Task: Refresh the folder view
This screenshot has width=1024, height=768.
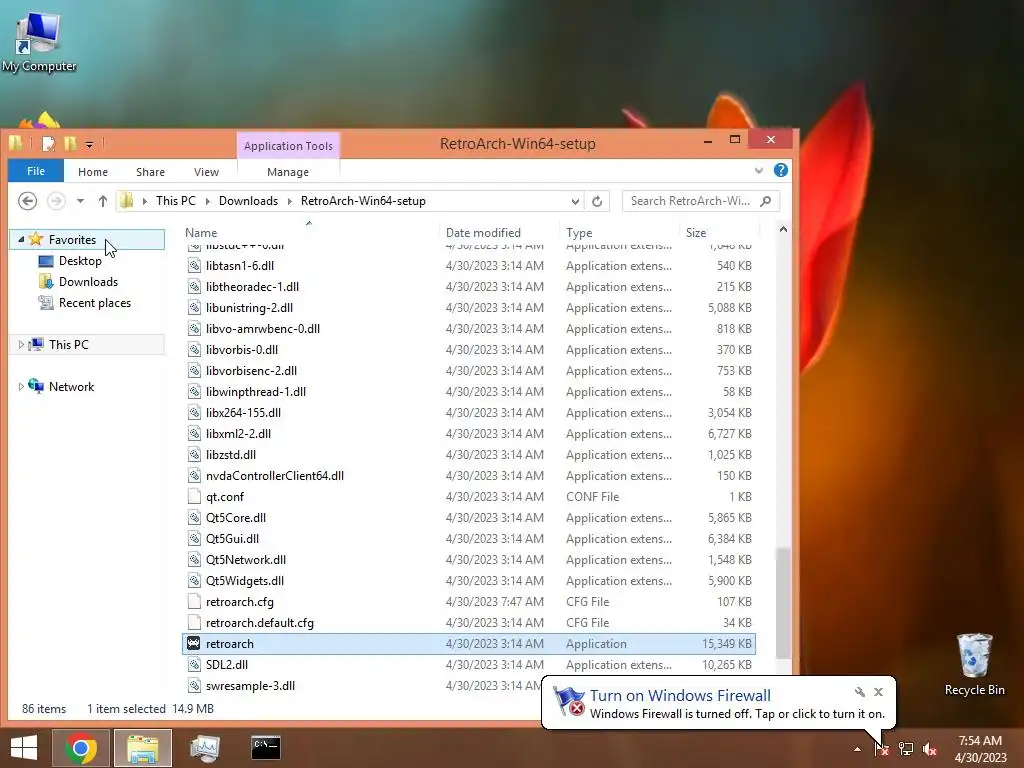Action: 597,201
